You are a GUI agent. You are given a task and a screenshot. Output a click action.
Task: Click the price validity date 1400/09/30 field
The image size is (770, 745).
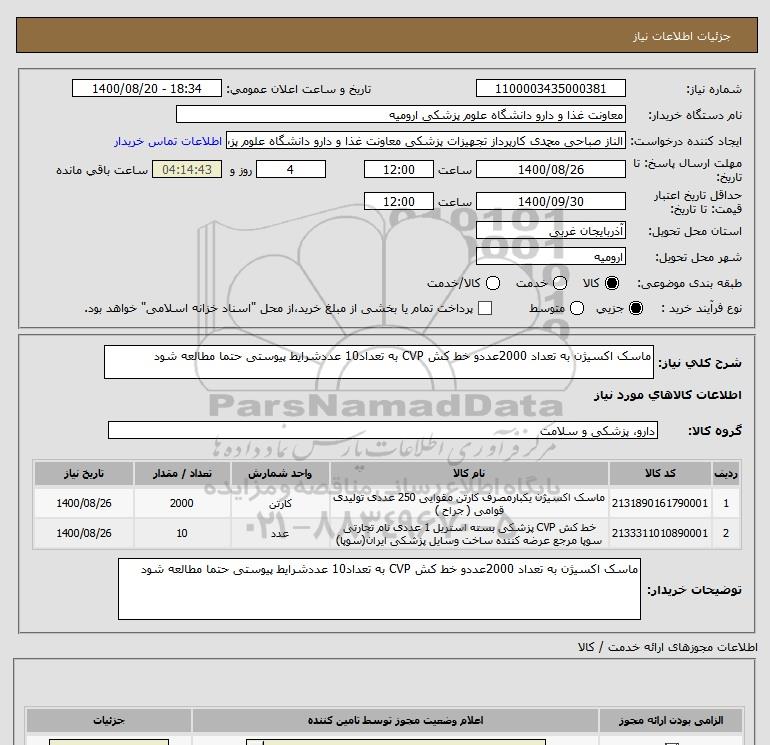pos(550,201)
